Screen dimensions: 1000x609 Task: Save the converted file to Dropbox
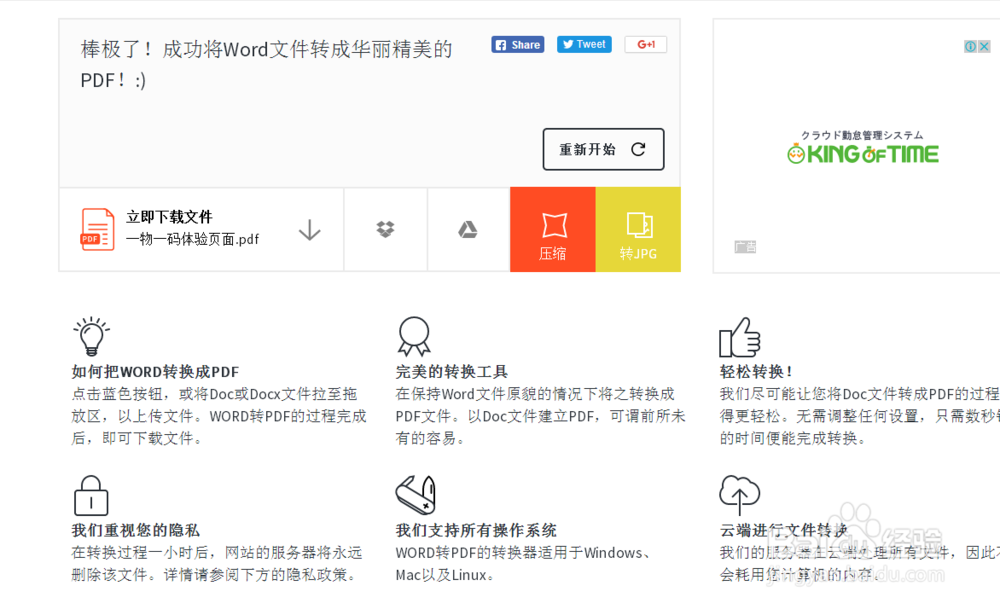(385, 229)
